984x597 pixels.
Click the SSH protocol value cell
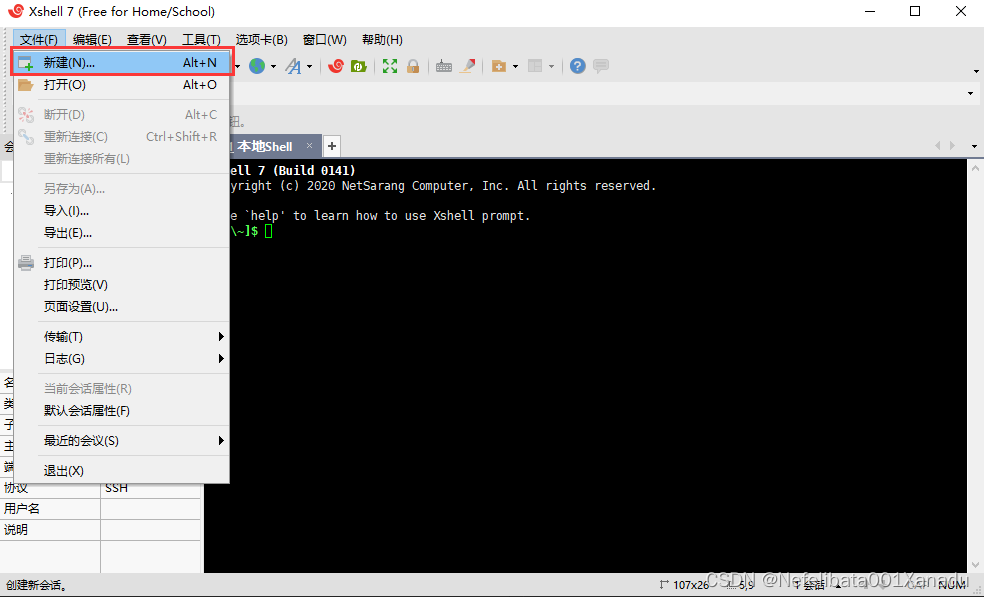click(x=151, y=488)
